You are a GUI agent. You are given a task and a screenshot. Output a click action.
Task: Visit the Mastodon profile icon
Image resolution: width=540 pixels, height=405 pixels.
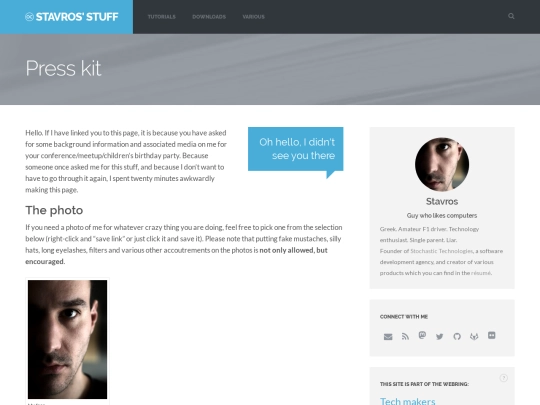[422, 335]
